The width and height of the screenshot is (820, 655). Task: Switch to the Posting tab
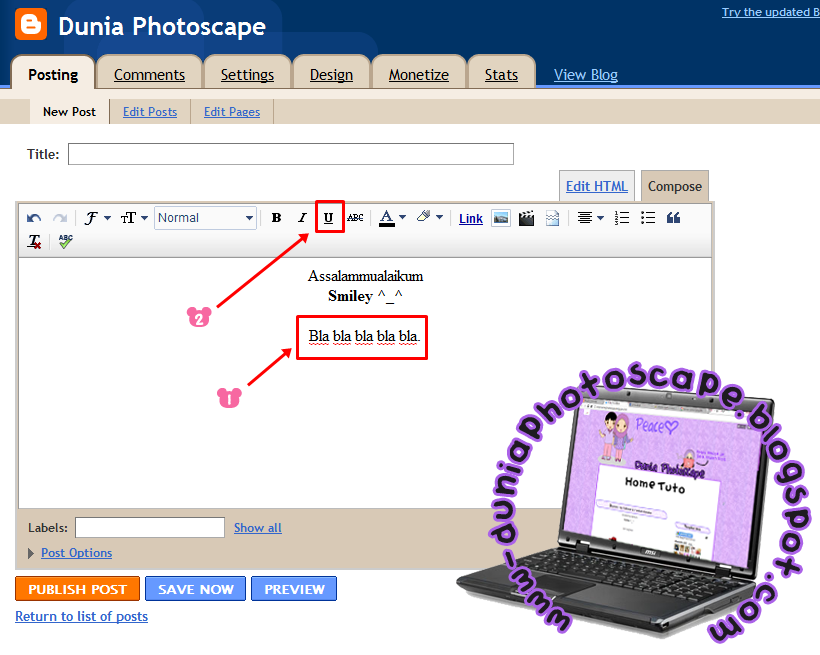coord(53,74)
